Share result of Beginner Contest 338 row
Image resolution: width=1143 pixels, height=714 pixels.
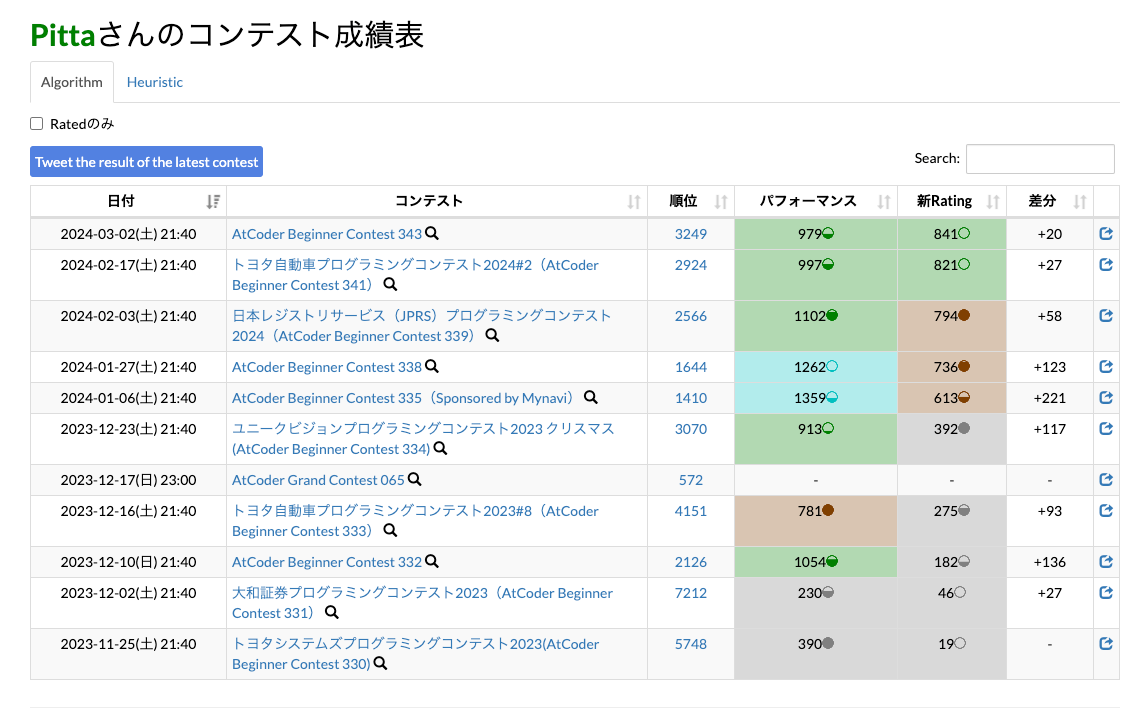click(1106, 367)
